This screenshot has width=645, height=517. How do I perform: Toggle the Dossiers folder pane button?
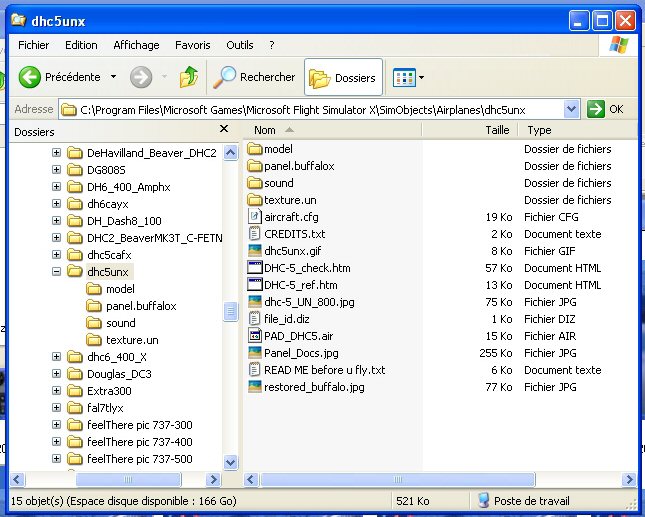click(x=343, y=77)
